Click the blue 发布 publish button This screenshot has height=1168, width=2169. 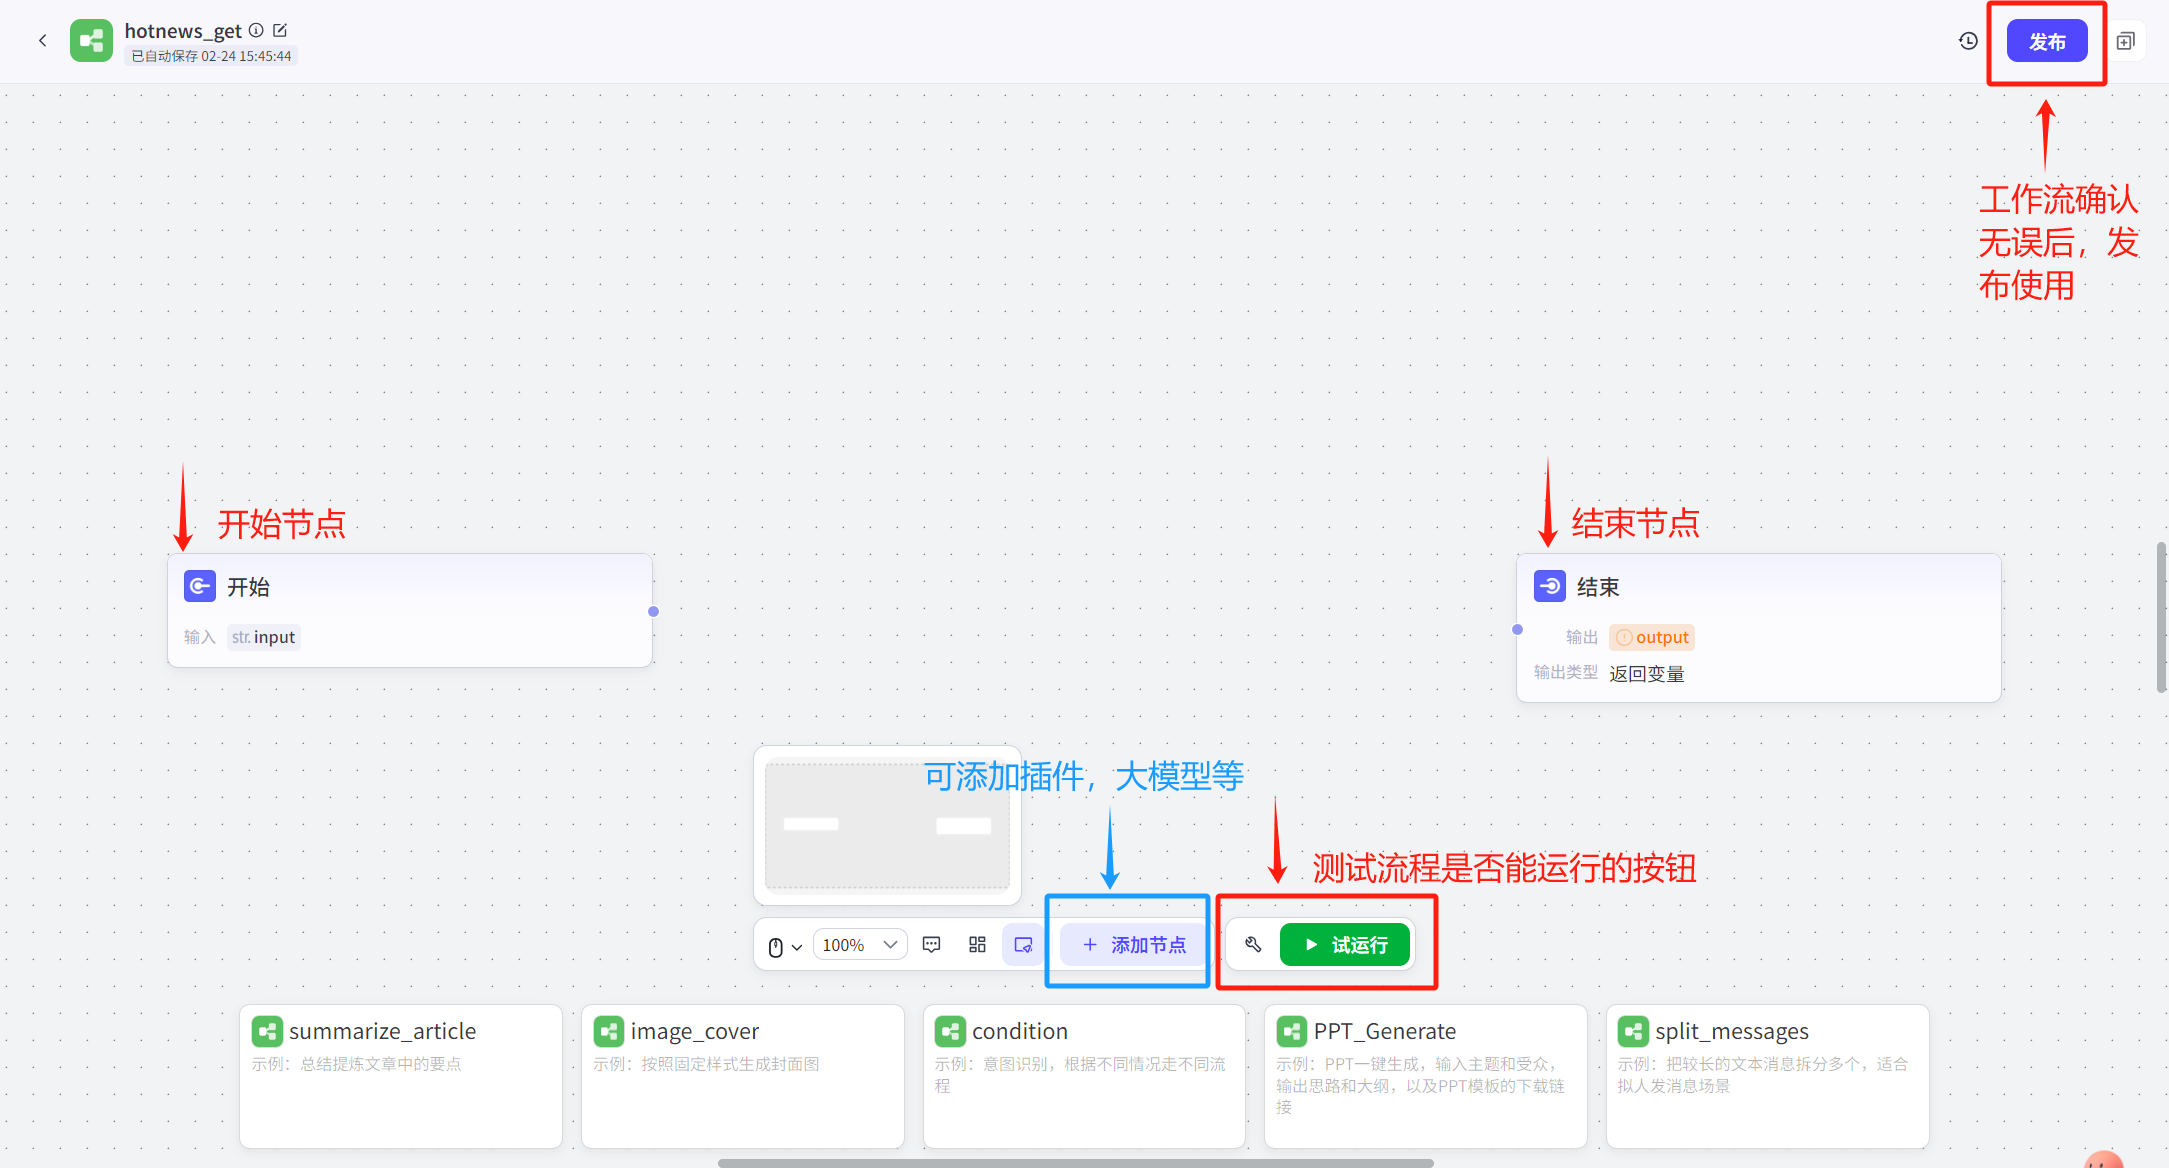click(2046, 42)
